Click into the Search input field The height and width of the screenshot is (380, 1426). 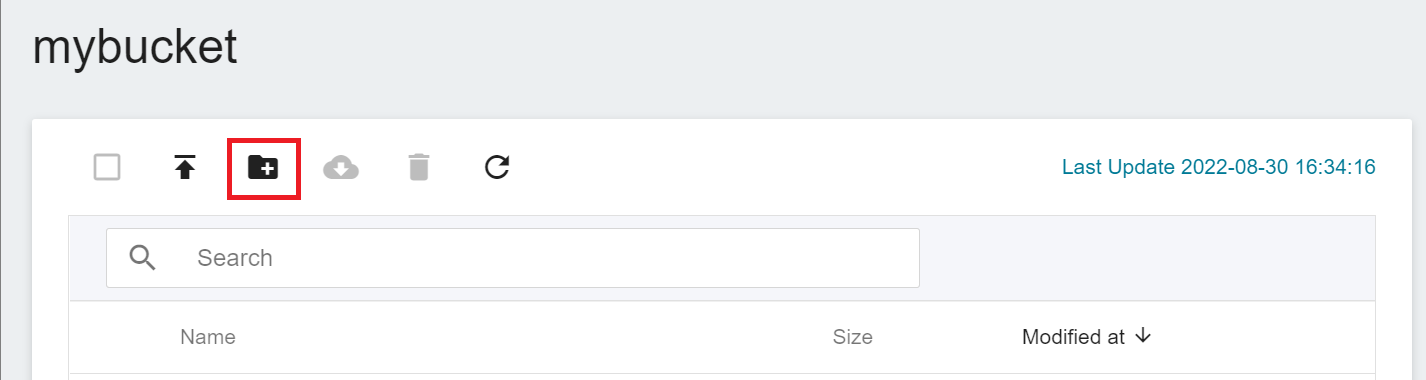click(x=513, y=258)
